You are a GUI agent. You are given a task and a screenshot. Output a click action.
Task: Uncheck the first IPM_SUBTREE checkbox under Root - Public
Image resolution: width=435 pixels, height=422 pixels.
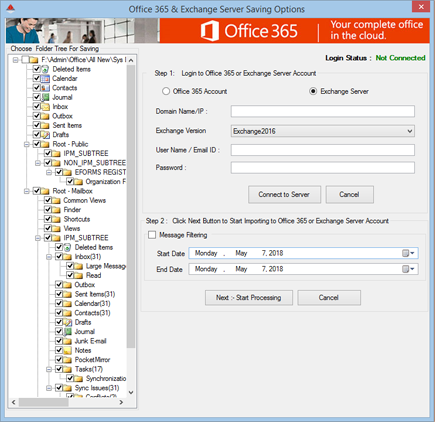pyautogui.click(x=48, y=153)
